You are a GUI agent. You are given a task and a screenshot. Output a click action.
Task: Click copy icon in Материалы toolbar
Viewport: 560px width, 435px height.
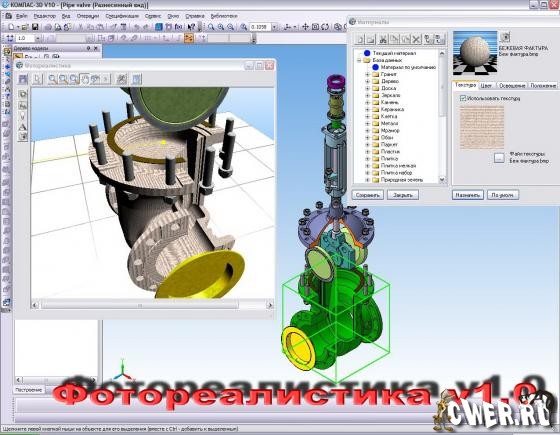point(394,39)
